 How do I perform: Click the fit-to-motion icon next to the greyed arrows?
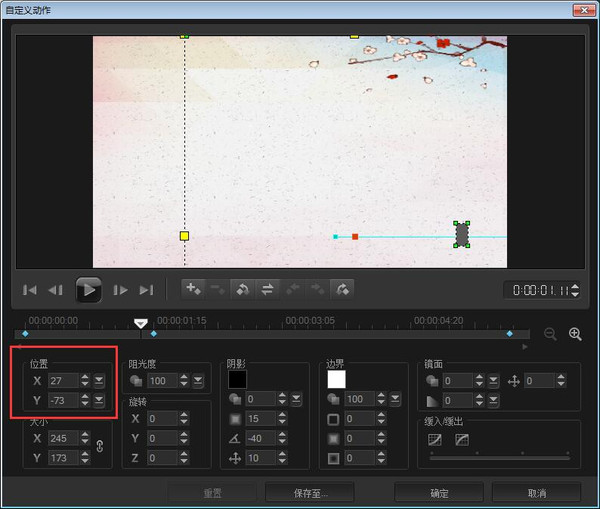pos(342,289)
